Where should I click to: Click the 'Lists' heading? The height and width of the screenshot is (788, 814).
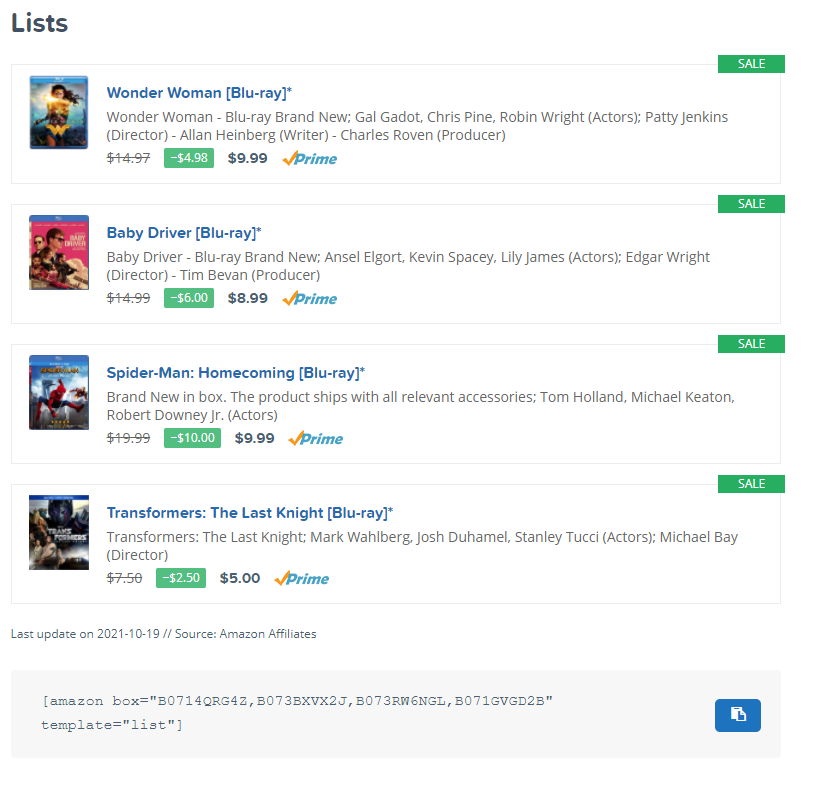[x=39, y=23]
